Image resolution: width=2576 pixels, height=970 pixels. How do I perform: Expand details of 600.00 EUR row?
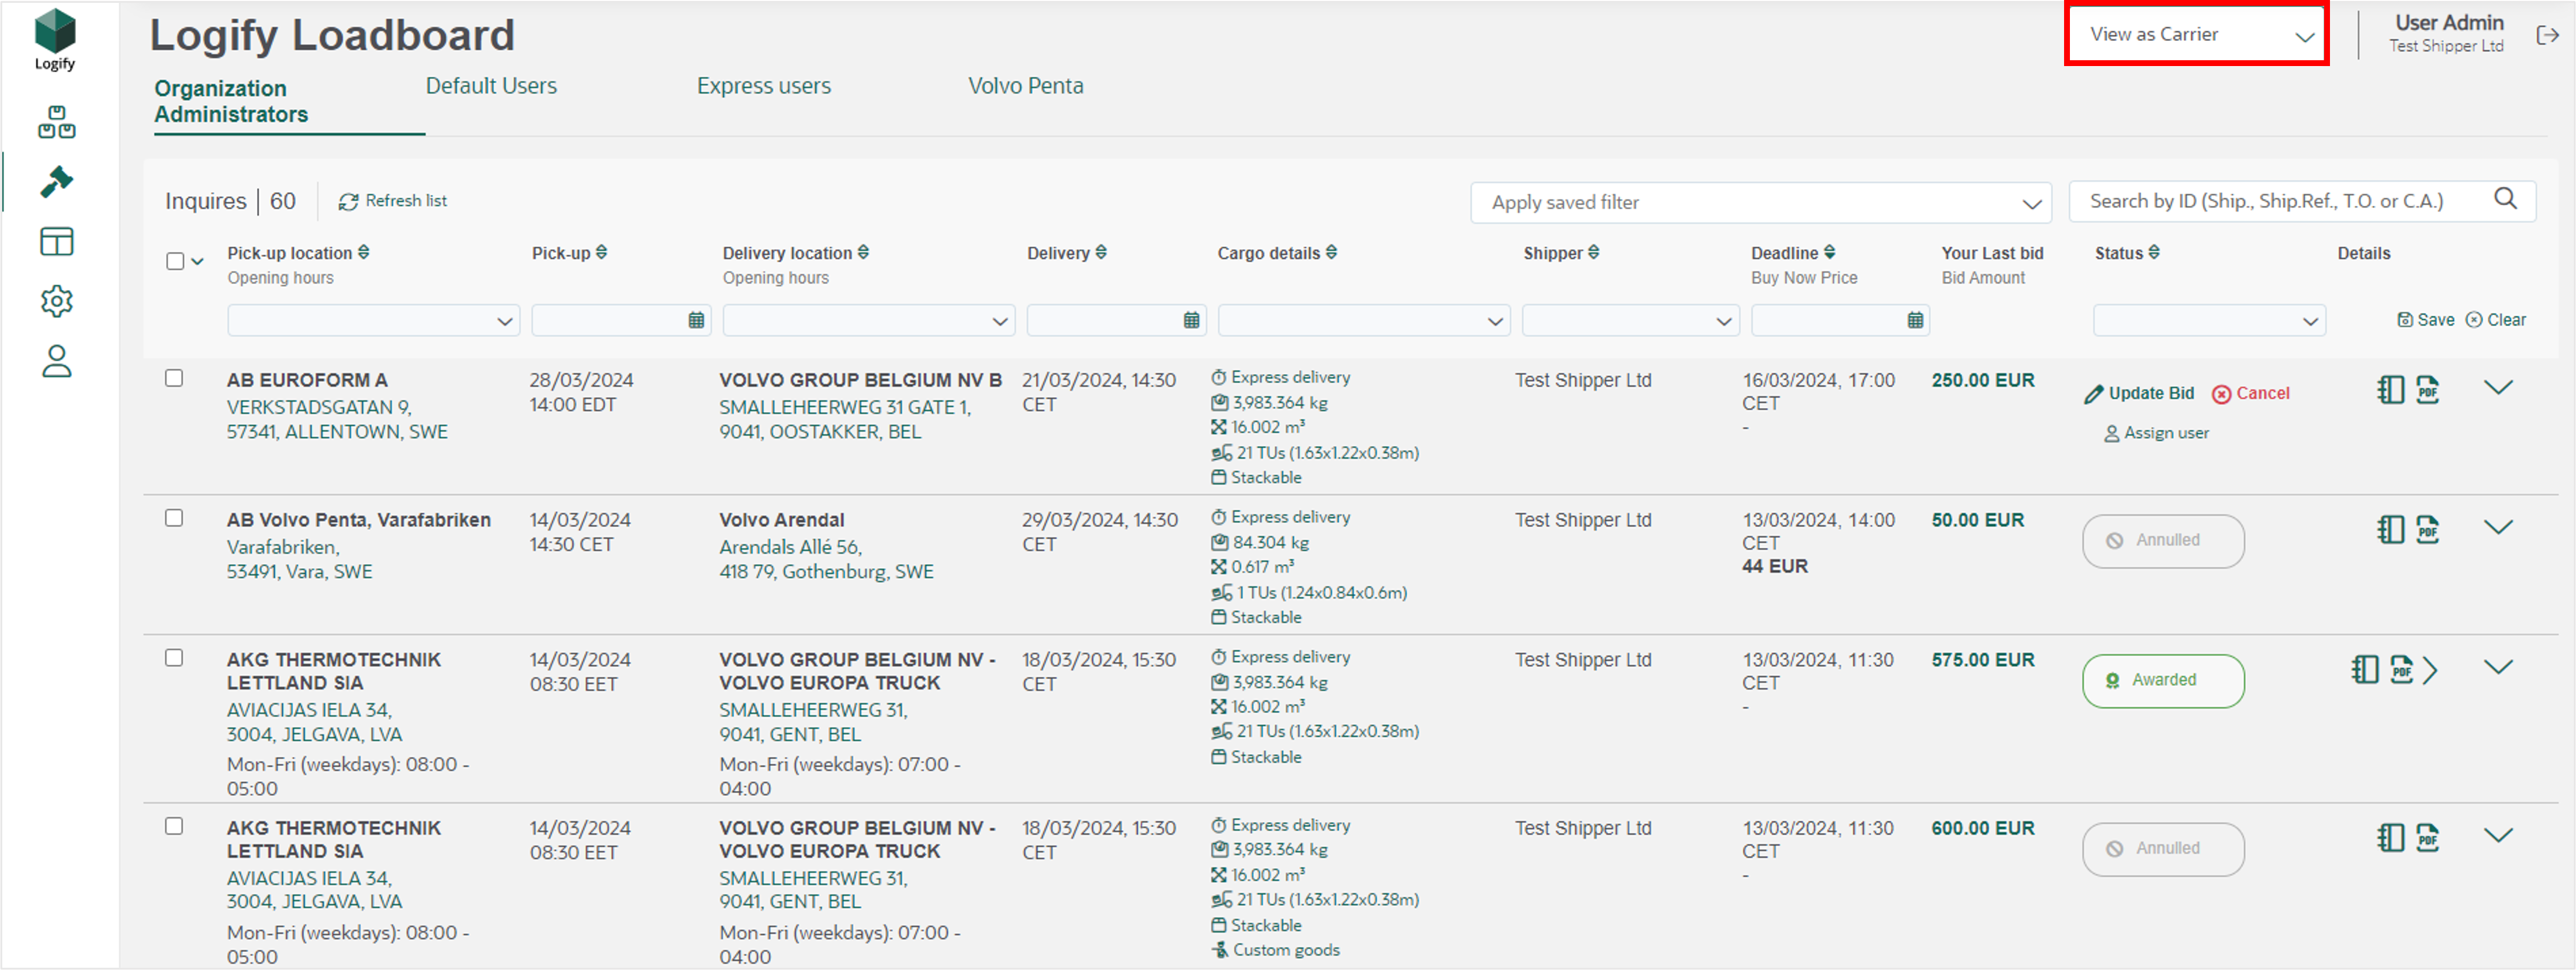(2498, 836)
